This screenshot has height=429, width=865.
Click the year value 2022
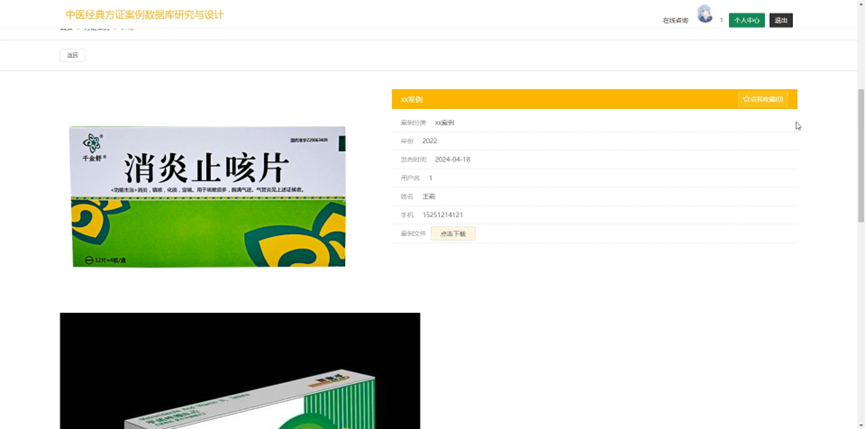tap(430, 141)
